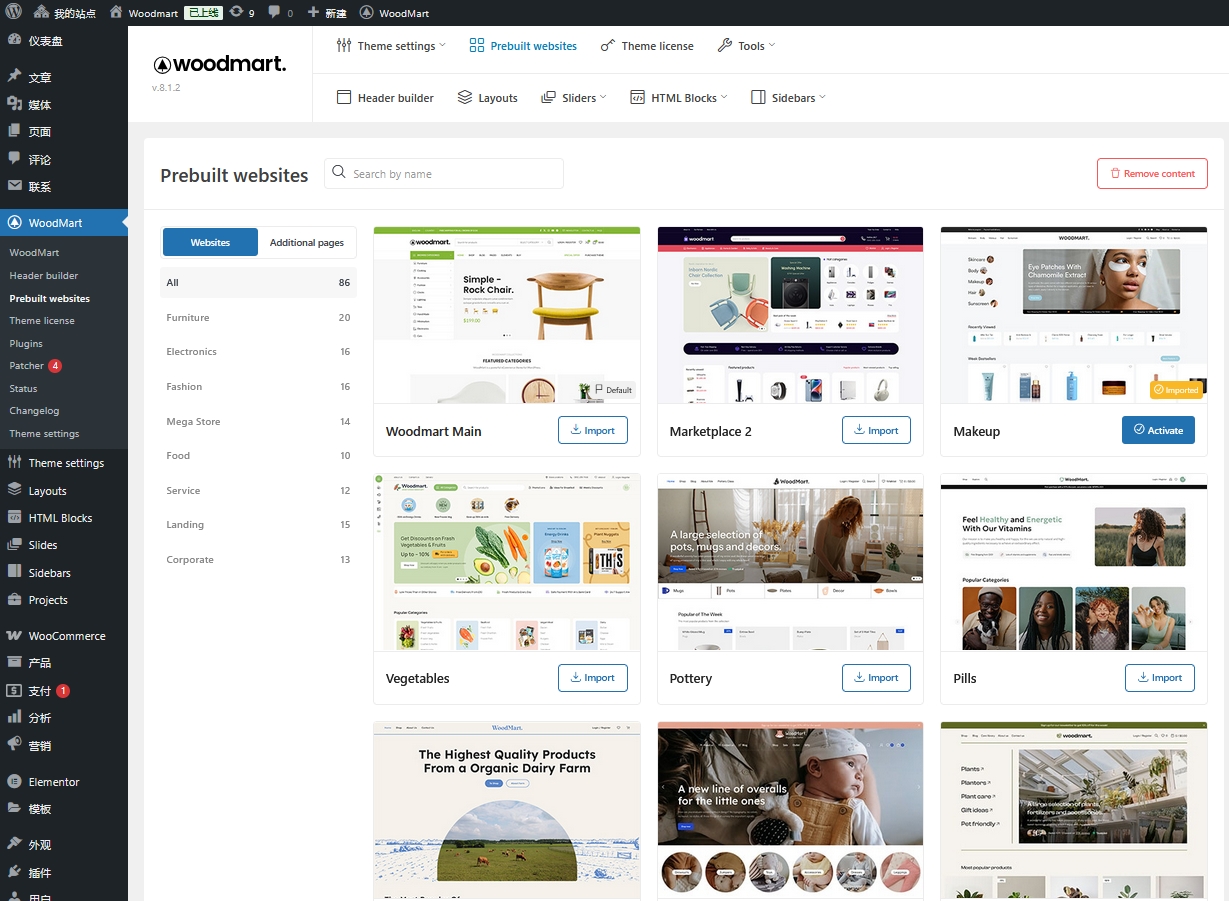Click the 仪表盘 dashboard icon in the sidebar

tap(14, 41)
